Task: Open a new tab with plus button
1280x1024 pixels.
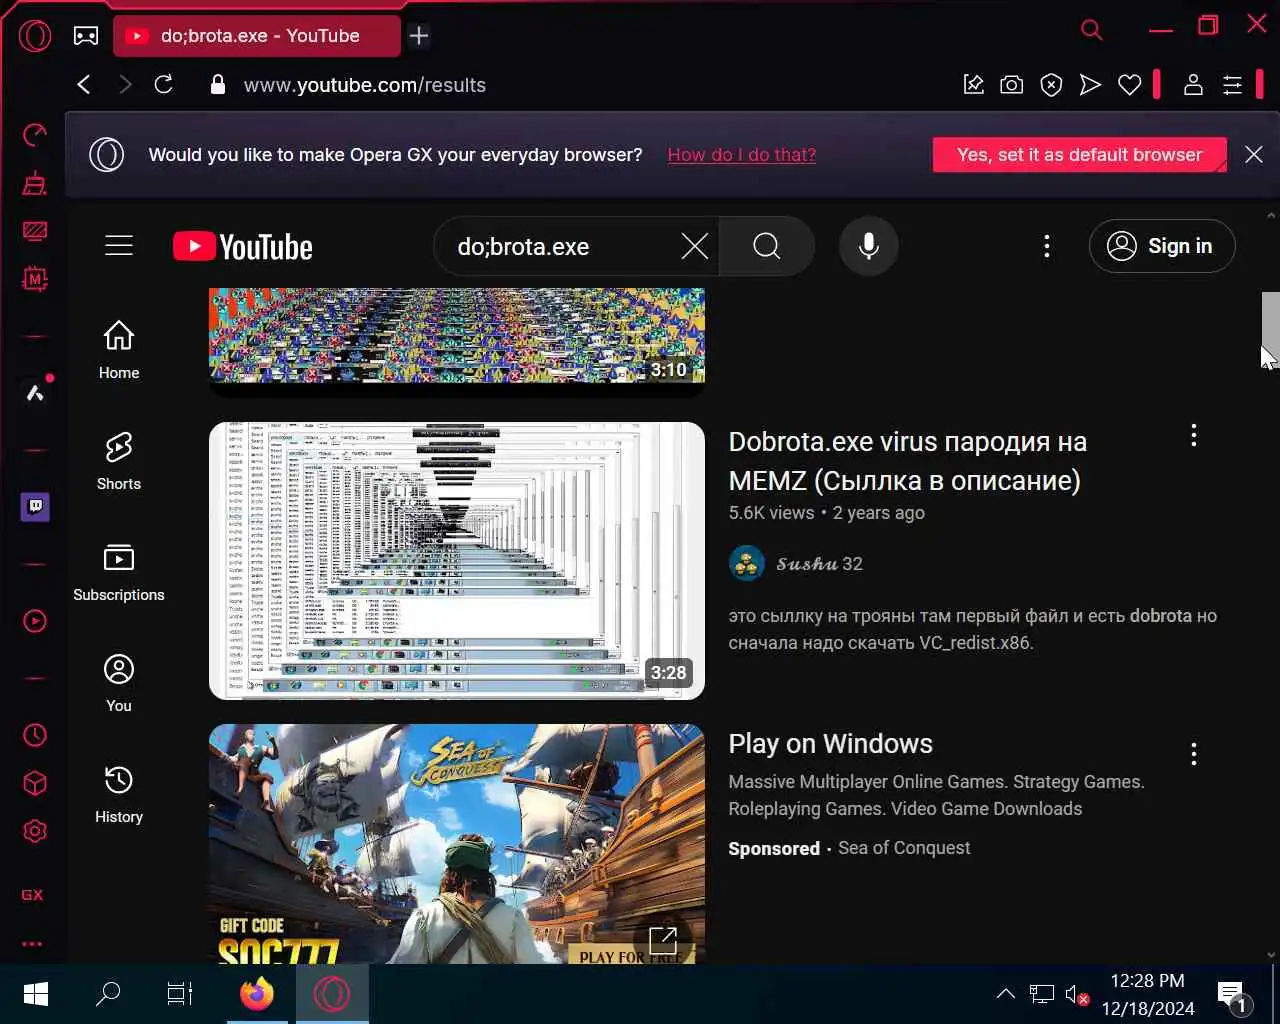Action: [419, 36]
